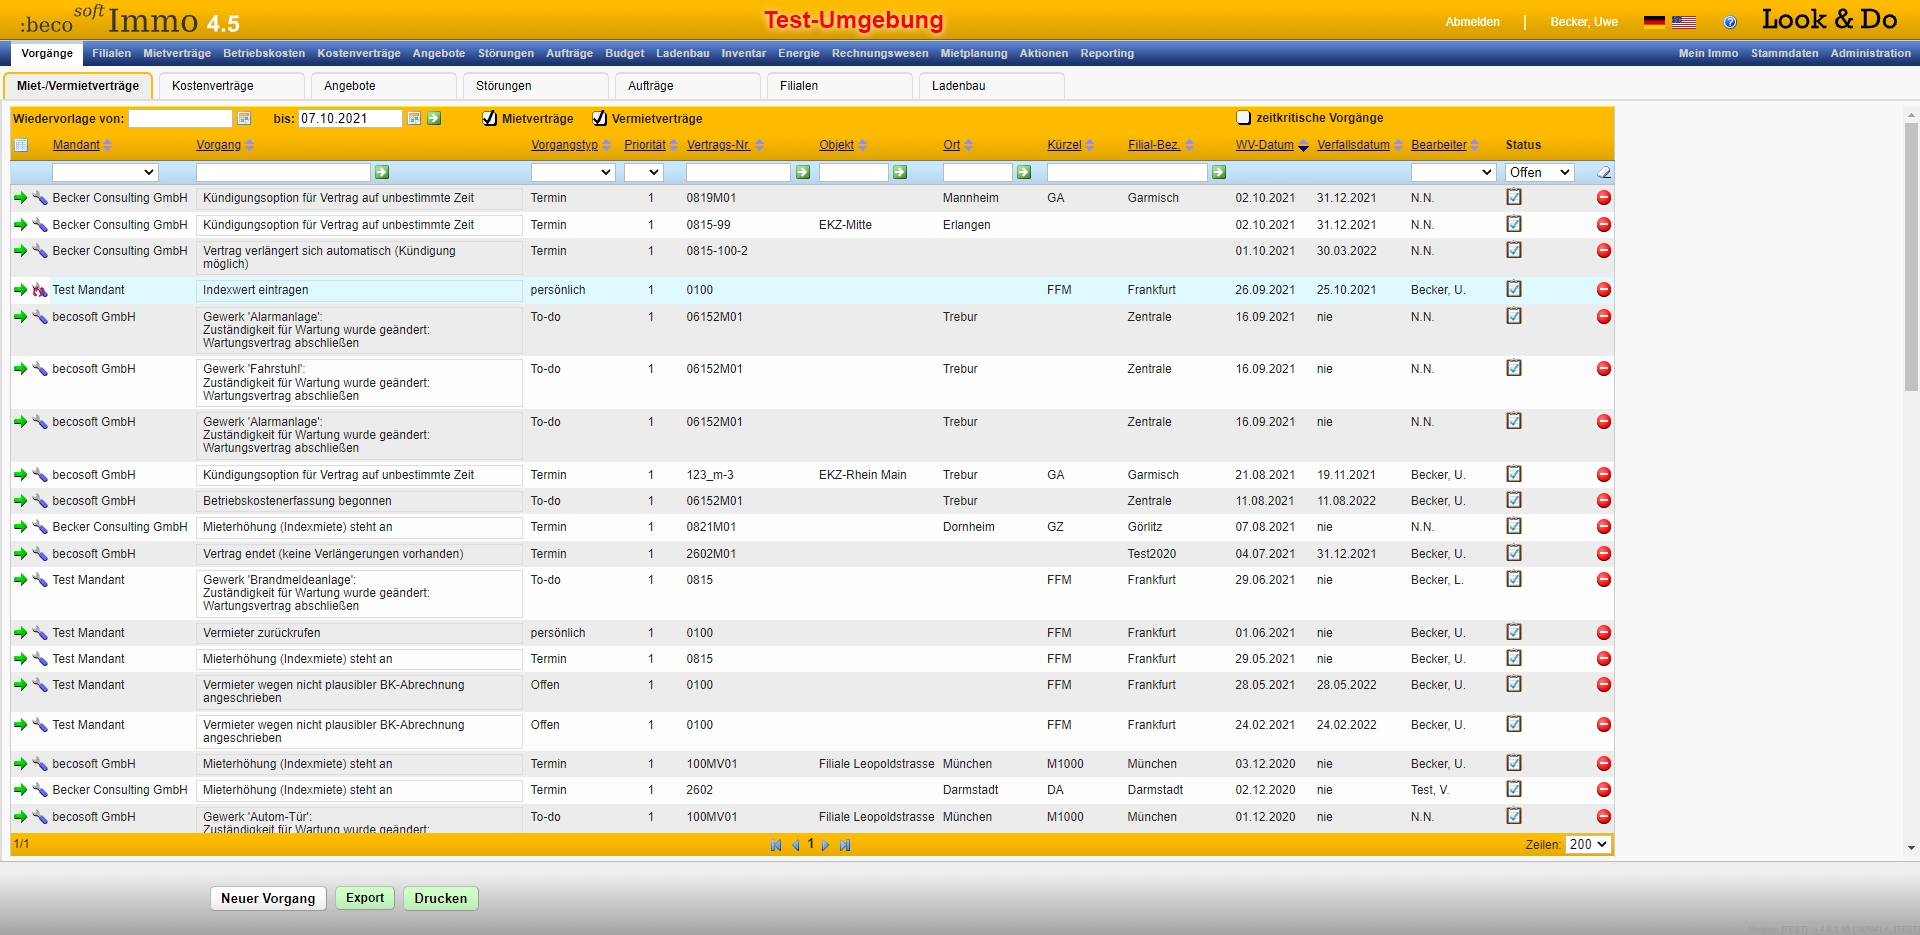
Task: Click the Neuer Vorgang button
Action: (x=268, y=899)
